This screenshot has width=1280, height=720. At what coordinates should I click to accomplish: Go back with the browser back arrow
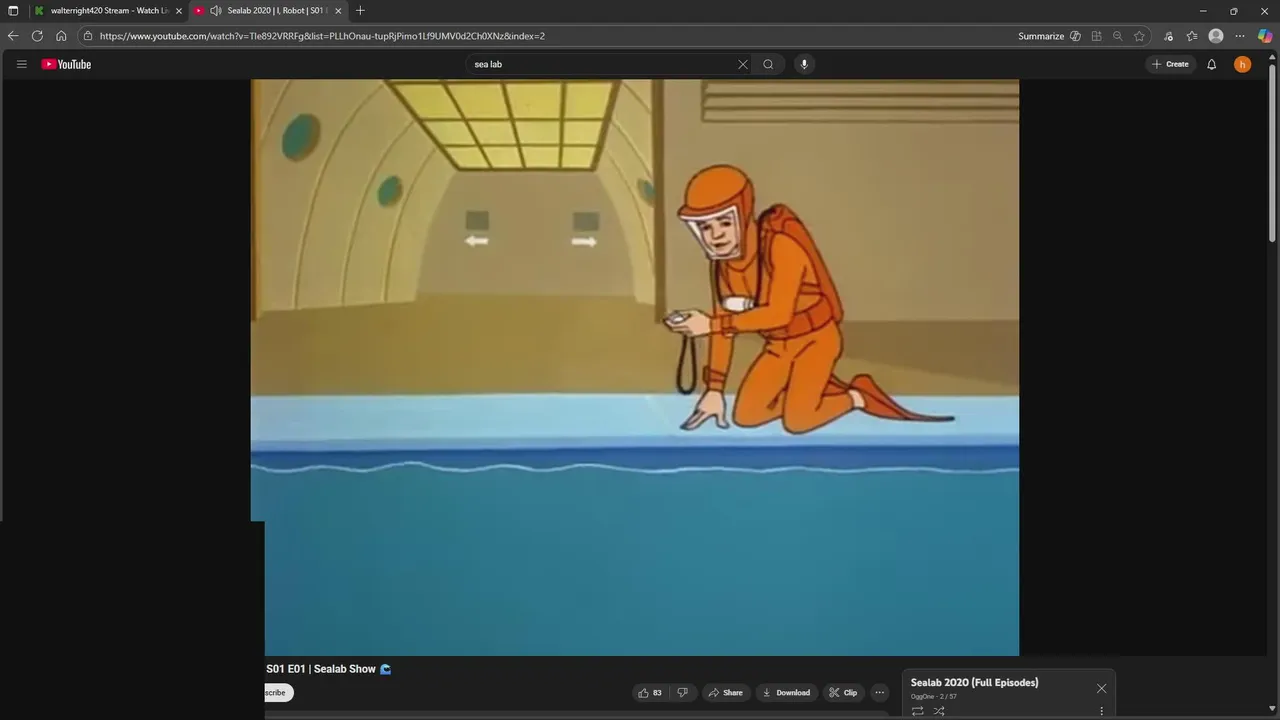[x=13, y=36]
